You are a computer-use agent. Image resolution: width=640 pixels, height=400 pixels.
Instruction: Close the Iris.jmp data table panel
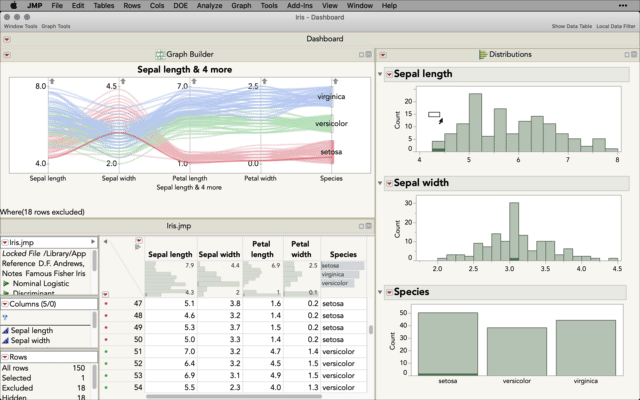[x=369, y=226]
